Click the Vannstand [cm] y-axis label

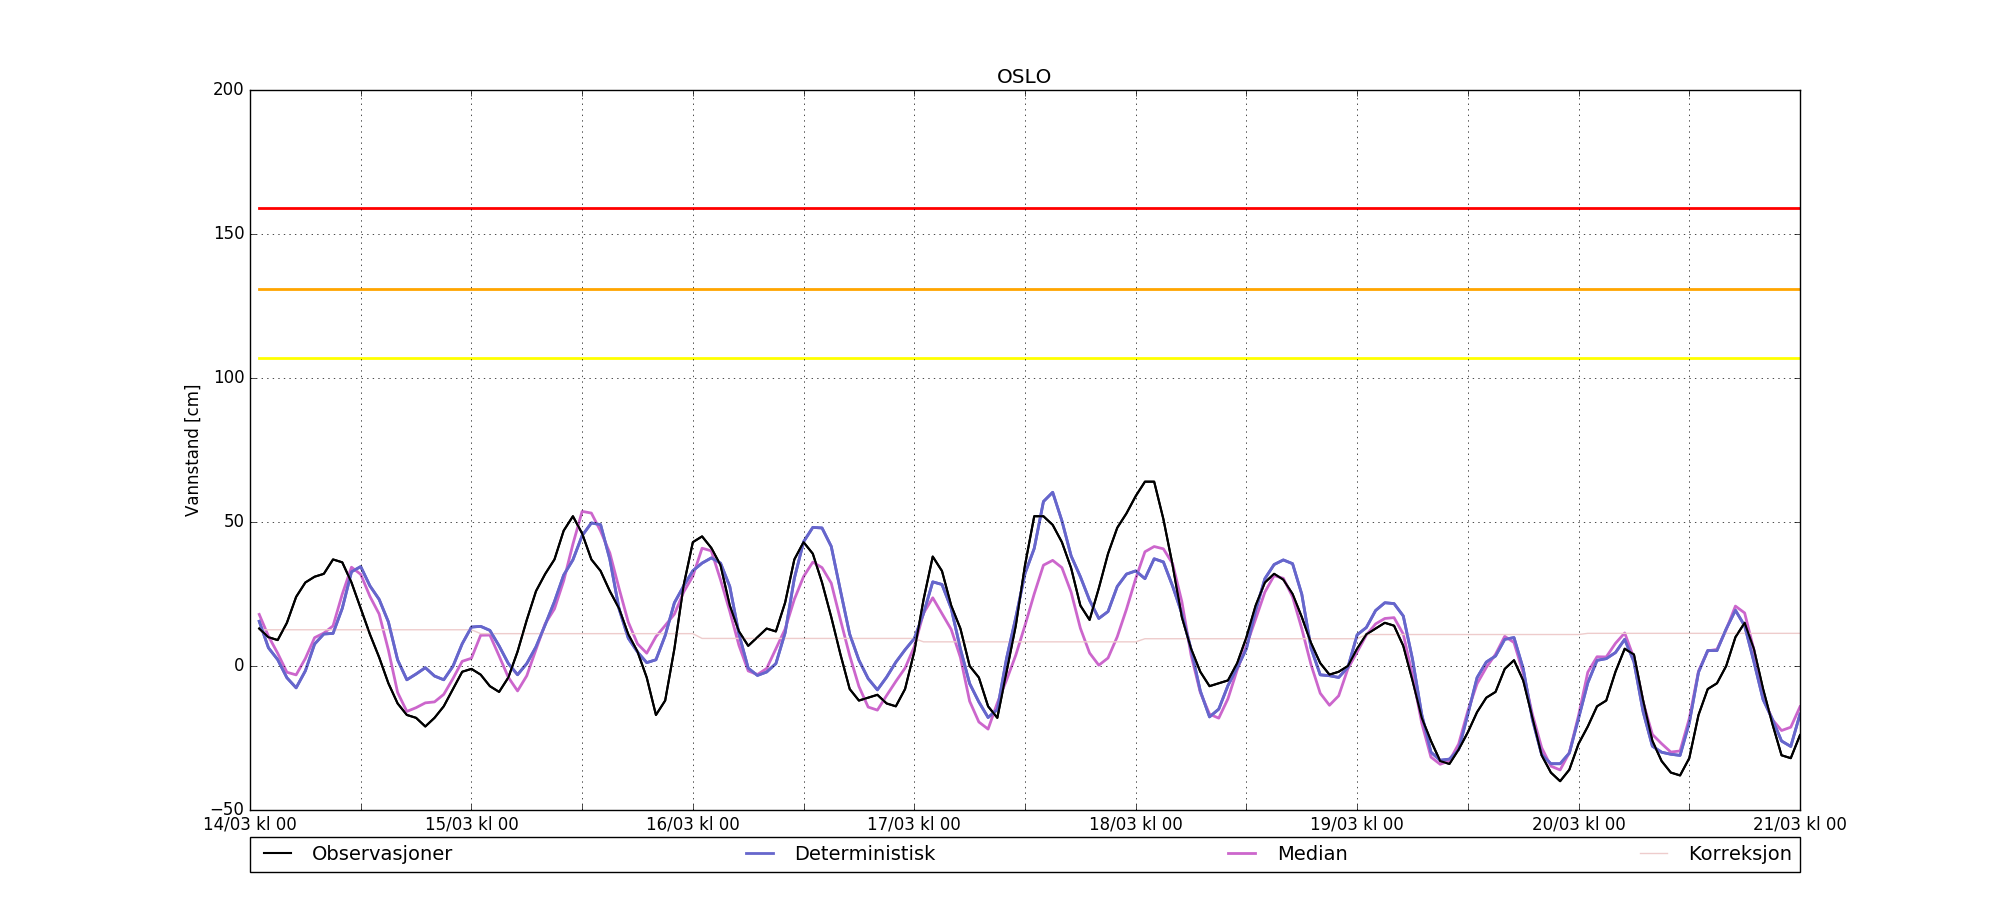pyautogui.click(x=192, y=450)
